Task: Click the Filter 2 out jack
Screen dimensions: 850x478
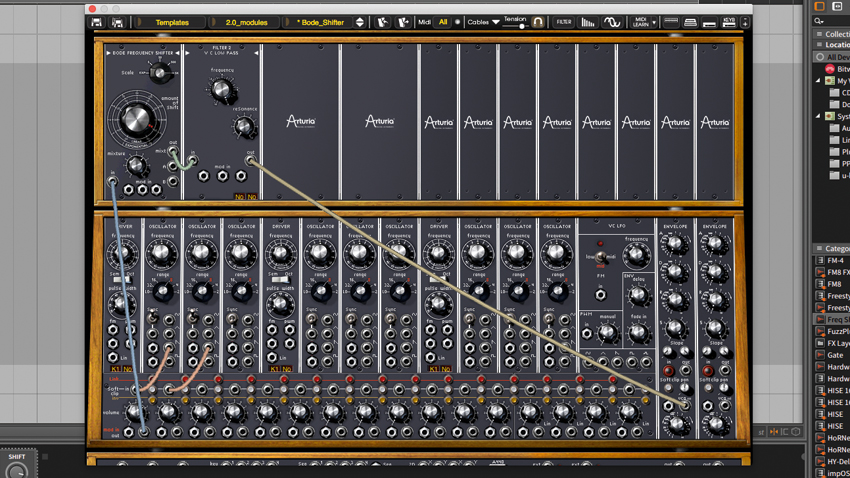Action: point(250,160)
